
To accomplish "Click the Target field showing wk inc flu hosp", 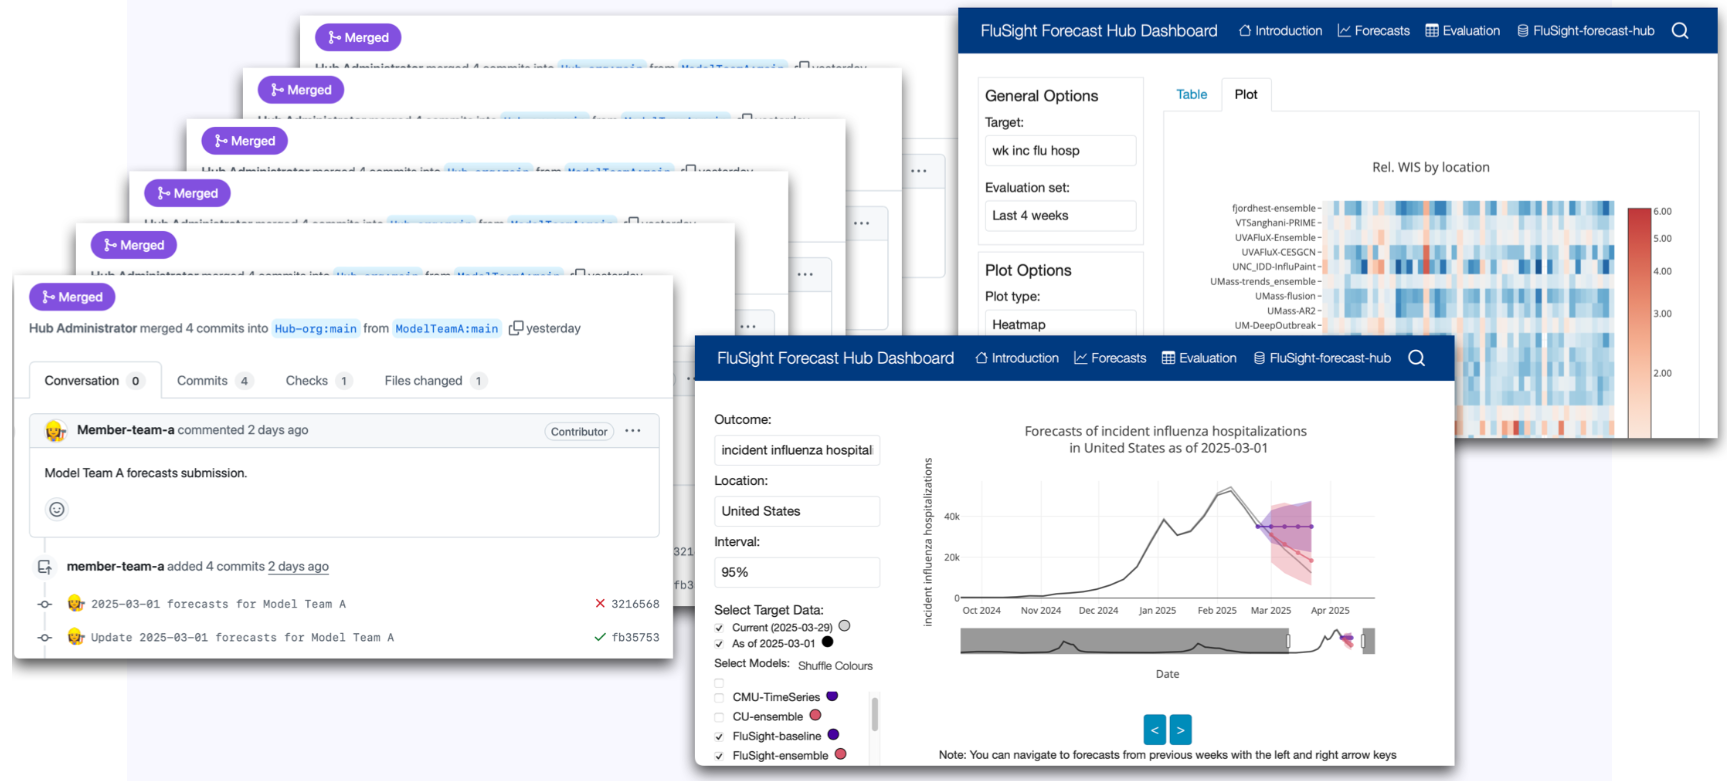I will (x=1059, y=151).
